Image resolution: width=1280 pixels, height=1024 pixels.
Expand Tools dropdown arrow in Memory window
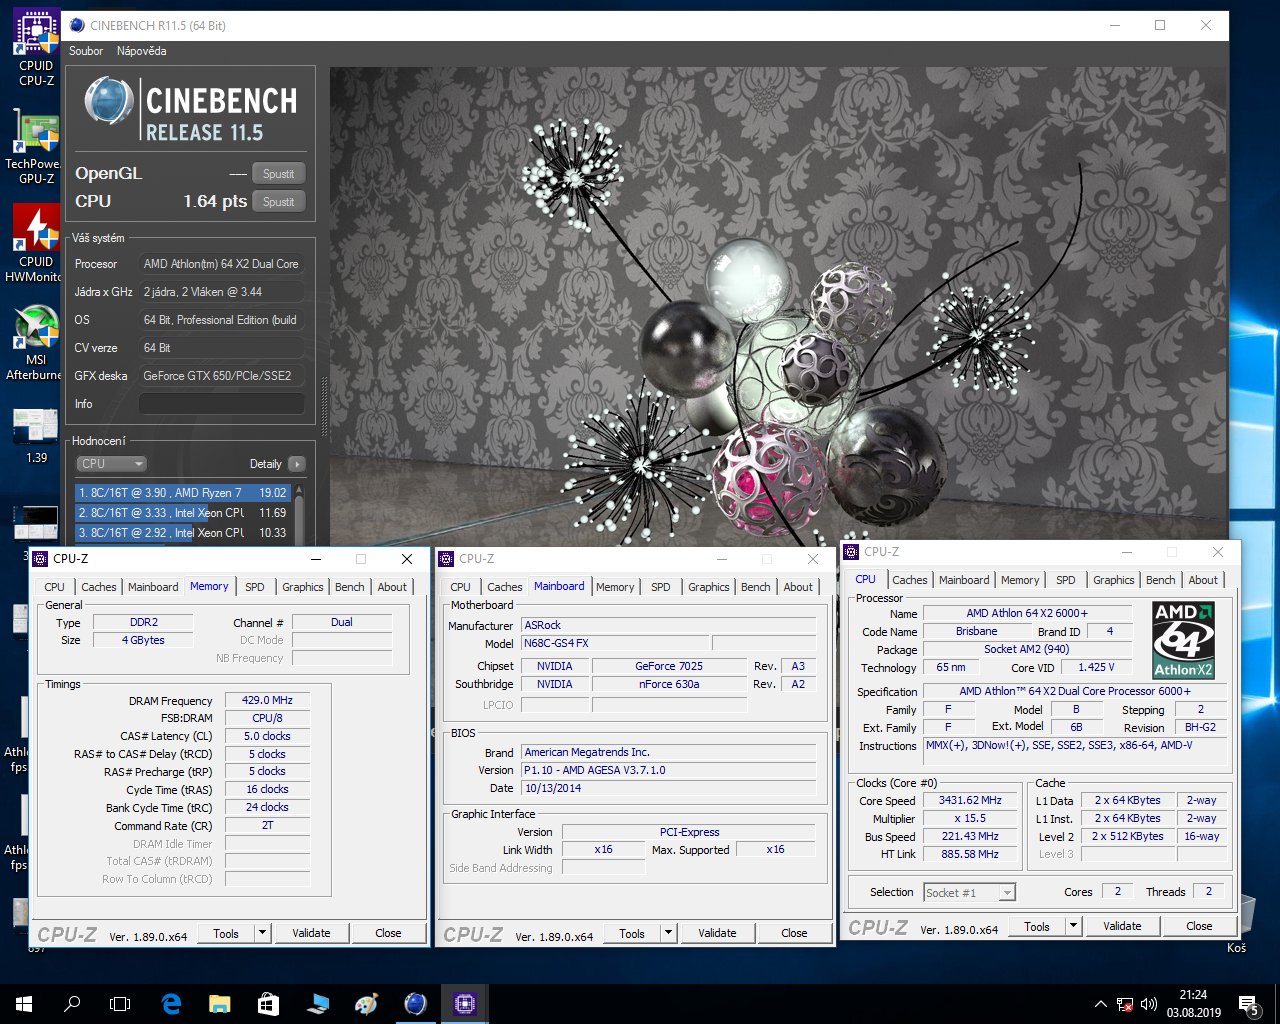click(263, 933)
